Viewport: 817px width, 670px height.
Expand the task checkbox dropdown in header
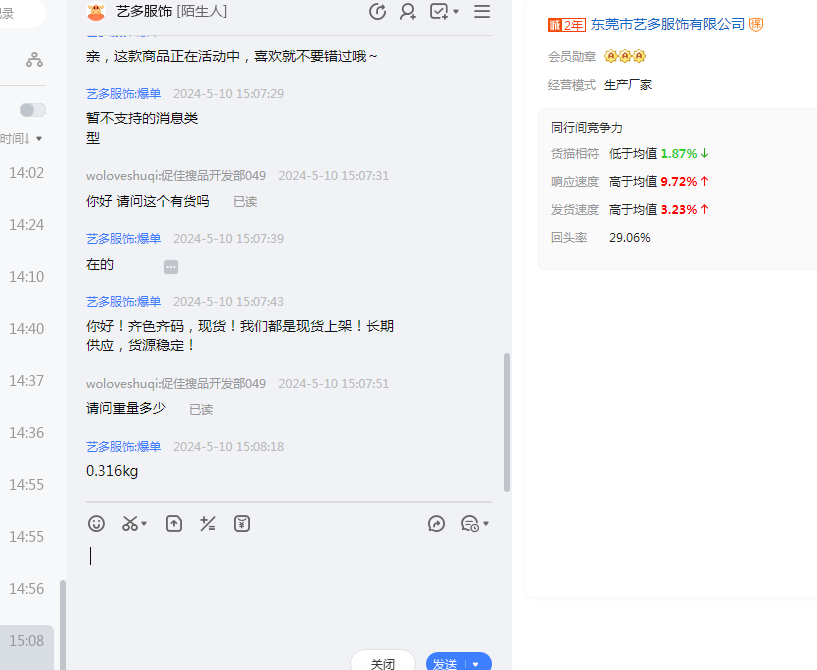pyautogui.click(x=456, y=12)
